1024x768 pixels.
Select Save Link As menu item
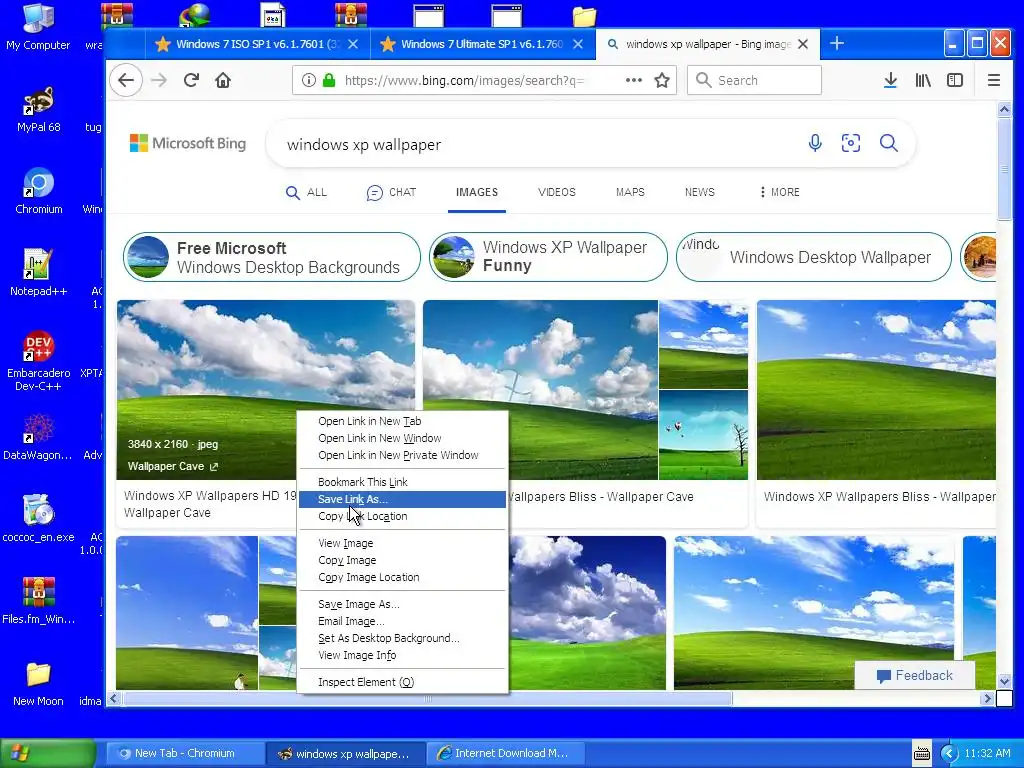coord(402,499)
